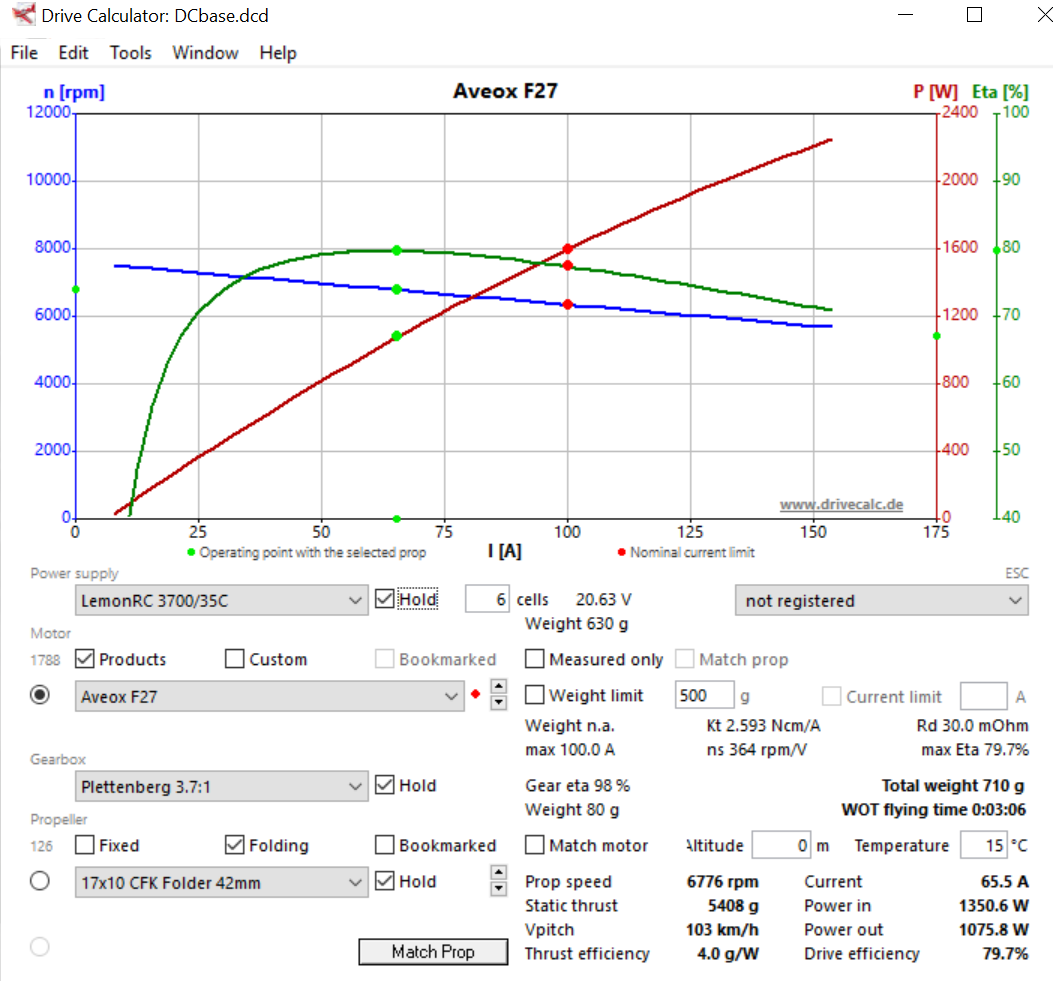Click the green marker on the rpm axis
Viewport: 1053px width, 981px height.
[x=76, y=289]
